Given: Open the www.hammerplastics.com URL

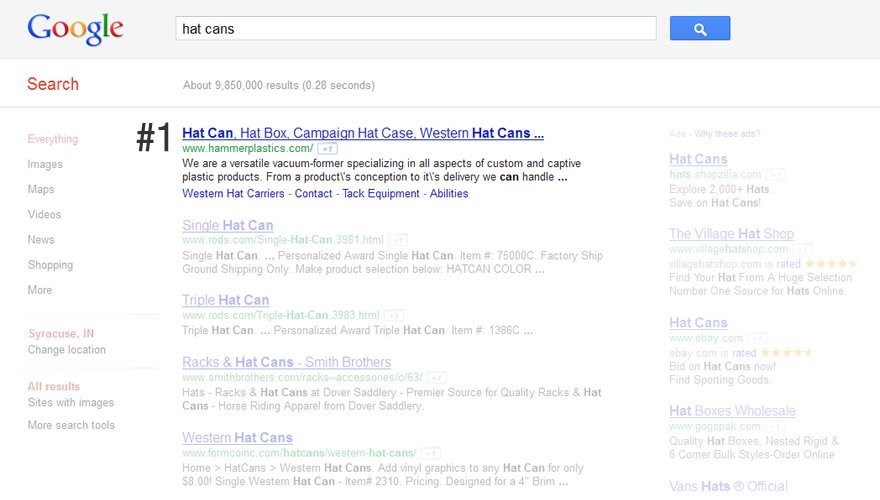Looking at the screenshot, I should coord(248,149).
